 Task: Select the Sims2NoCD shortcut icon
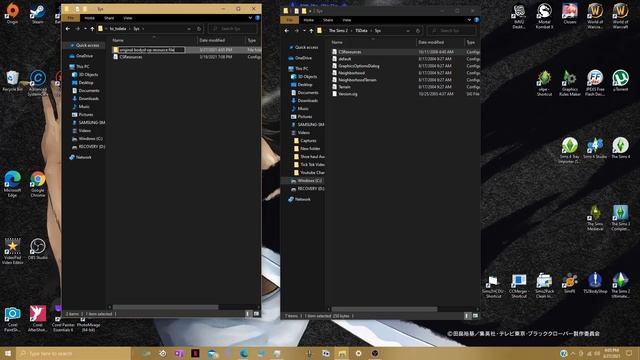(493, 286)
